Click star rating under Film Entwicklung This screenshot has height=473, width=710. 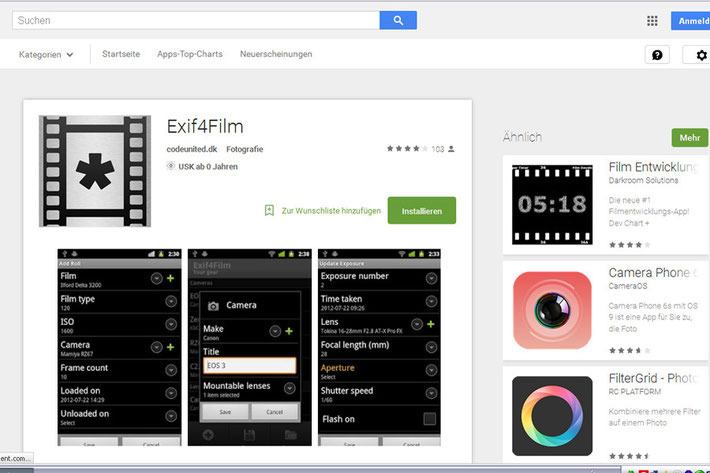(629, 245)
